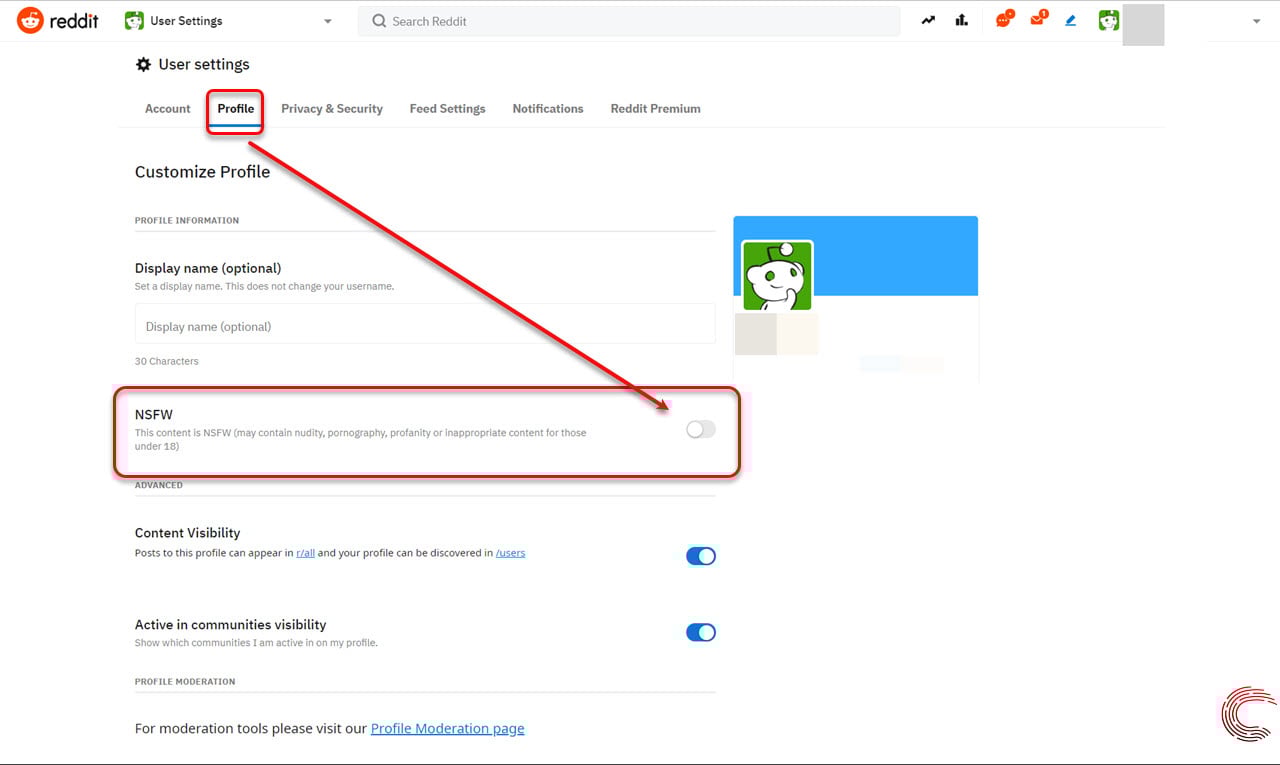Click the Display name input field
The width and height of the screenshot is (1280, 765).
pyautogui.click(x=425, y=326)
